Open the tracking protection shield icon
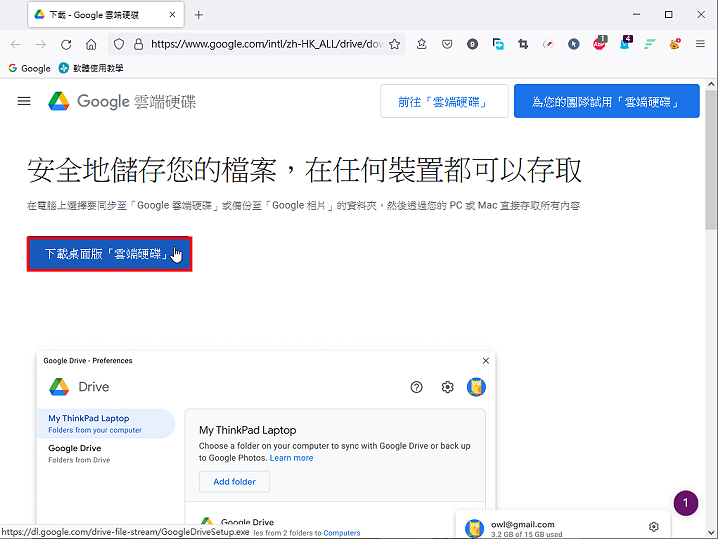 click(119, 44)
